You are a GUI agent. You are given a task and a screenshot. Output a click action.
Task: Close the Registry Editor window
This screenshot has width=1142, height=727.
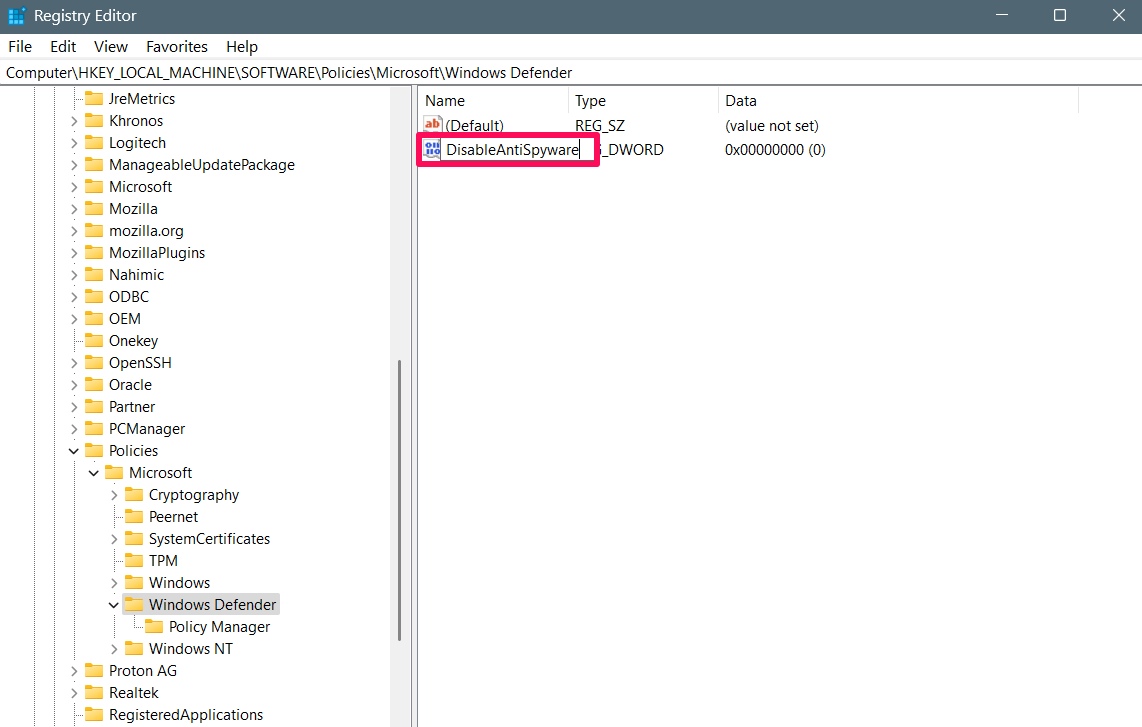1119,15
